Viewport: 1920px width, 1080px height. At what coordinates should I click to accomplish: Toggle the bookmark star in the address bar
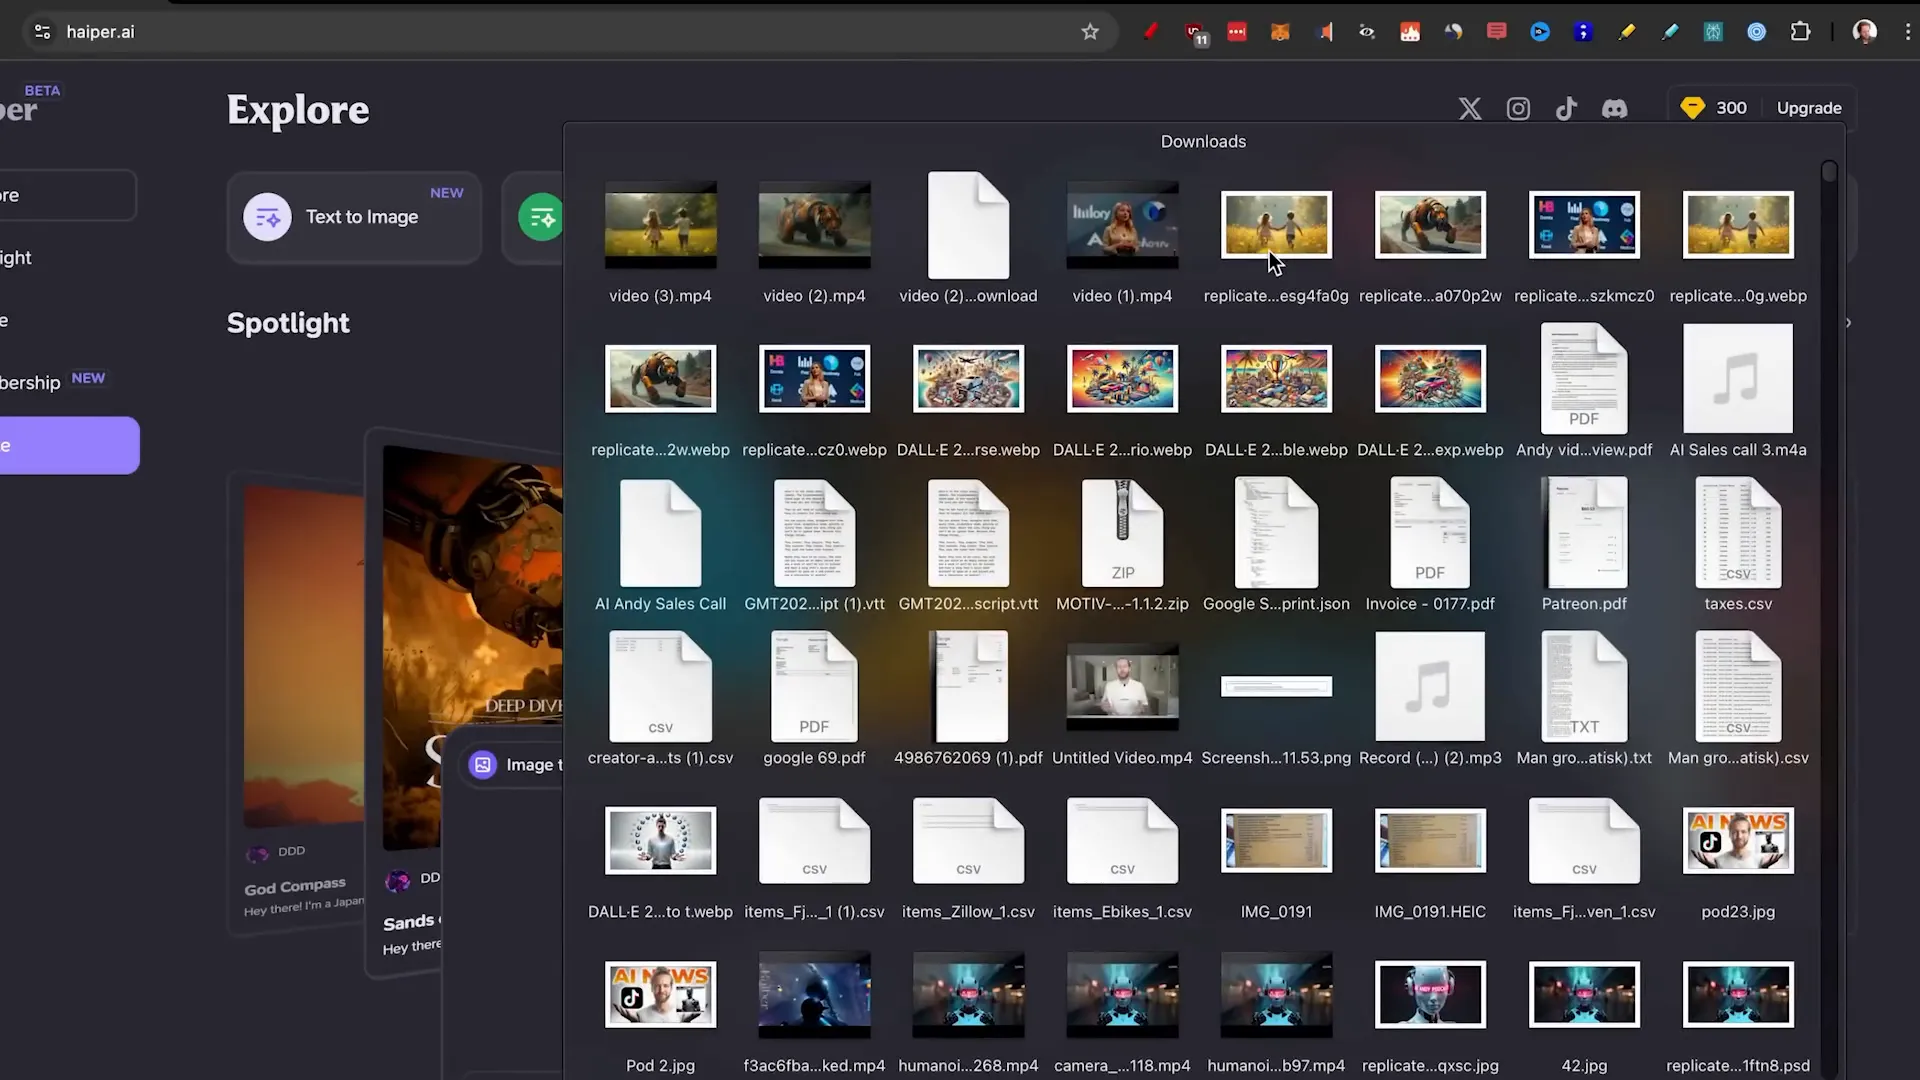pyautogui.click(x=1090, y=31)
